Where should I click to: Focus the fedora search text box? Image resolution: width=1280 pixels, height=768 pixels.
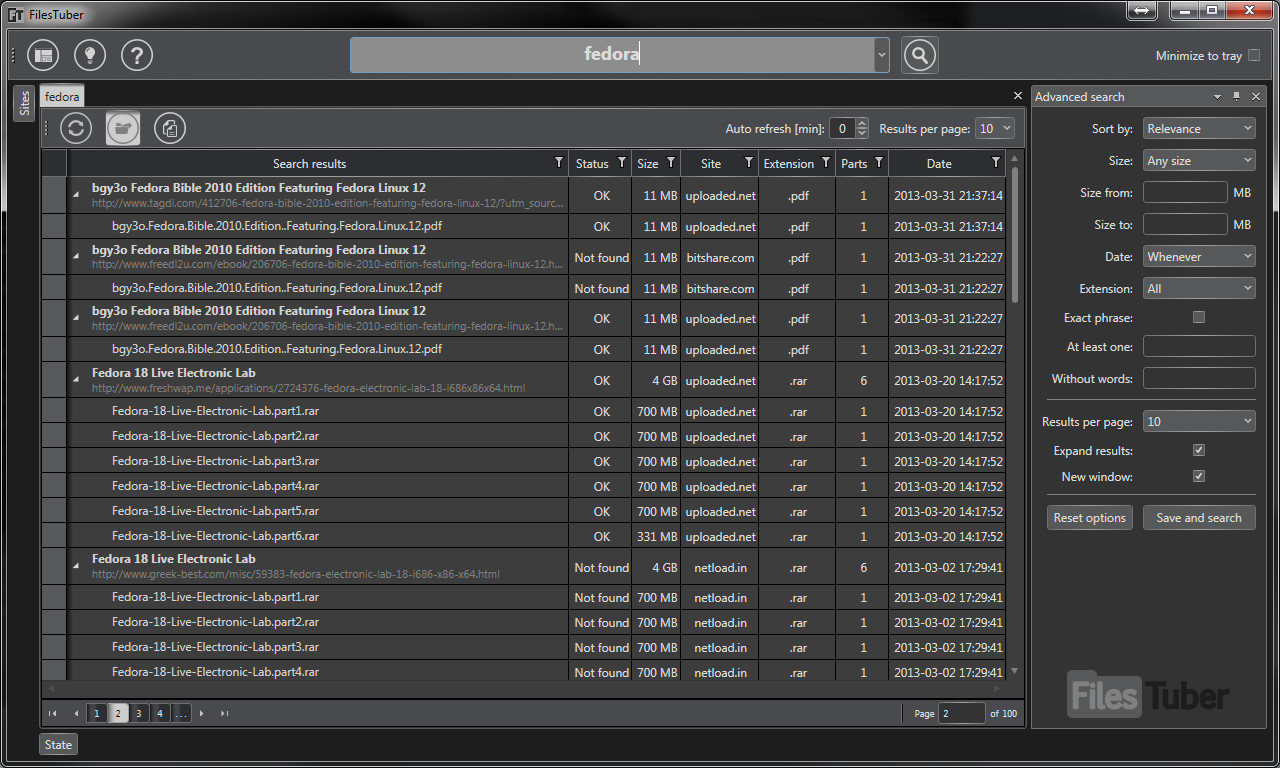(612, 55)
